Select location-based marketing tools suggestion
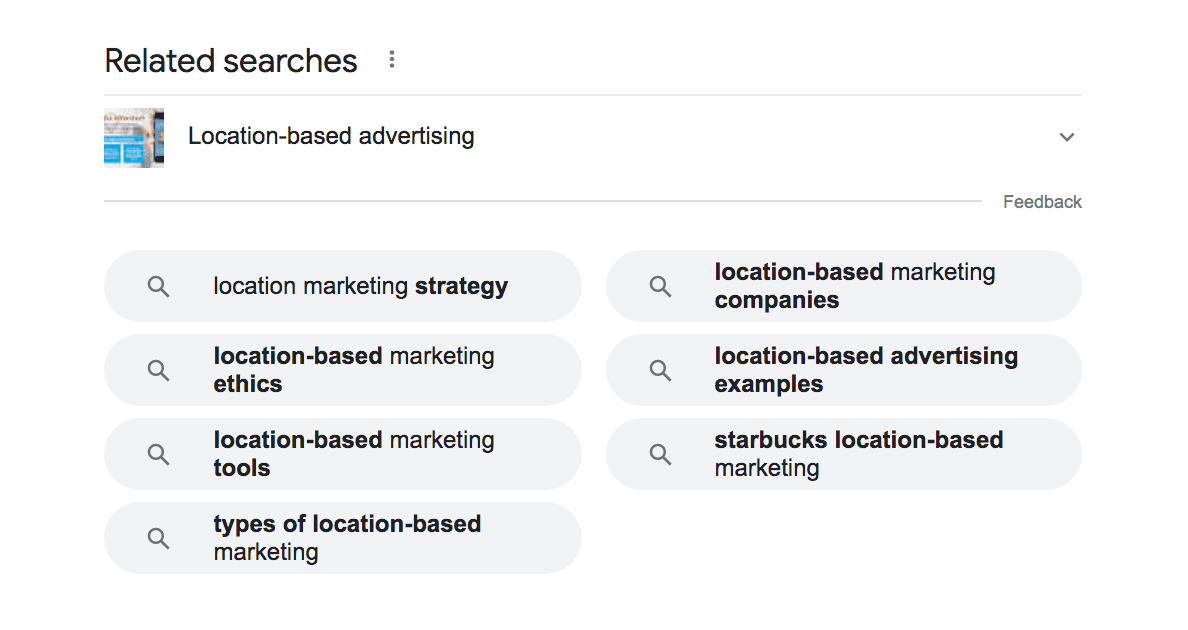The image size is (1188, 630). pyautogui.click(x=342, y=454)
